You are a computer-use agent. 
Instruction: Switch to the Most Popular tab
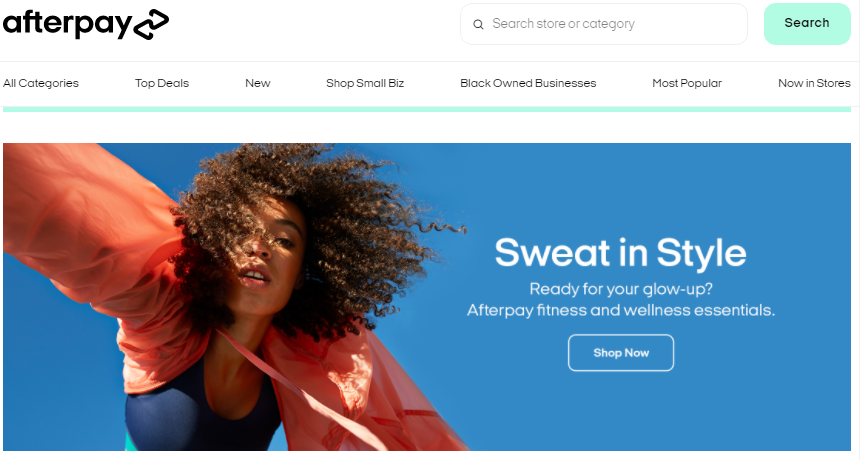687,83
